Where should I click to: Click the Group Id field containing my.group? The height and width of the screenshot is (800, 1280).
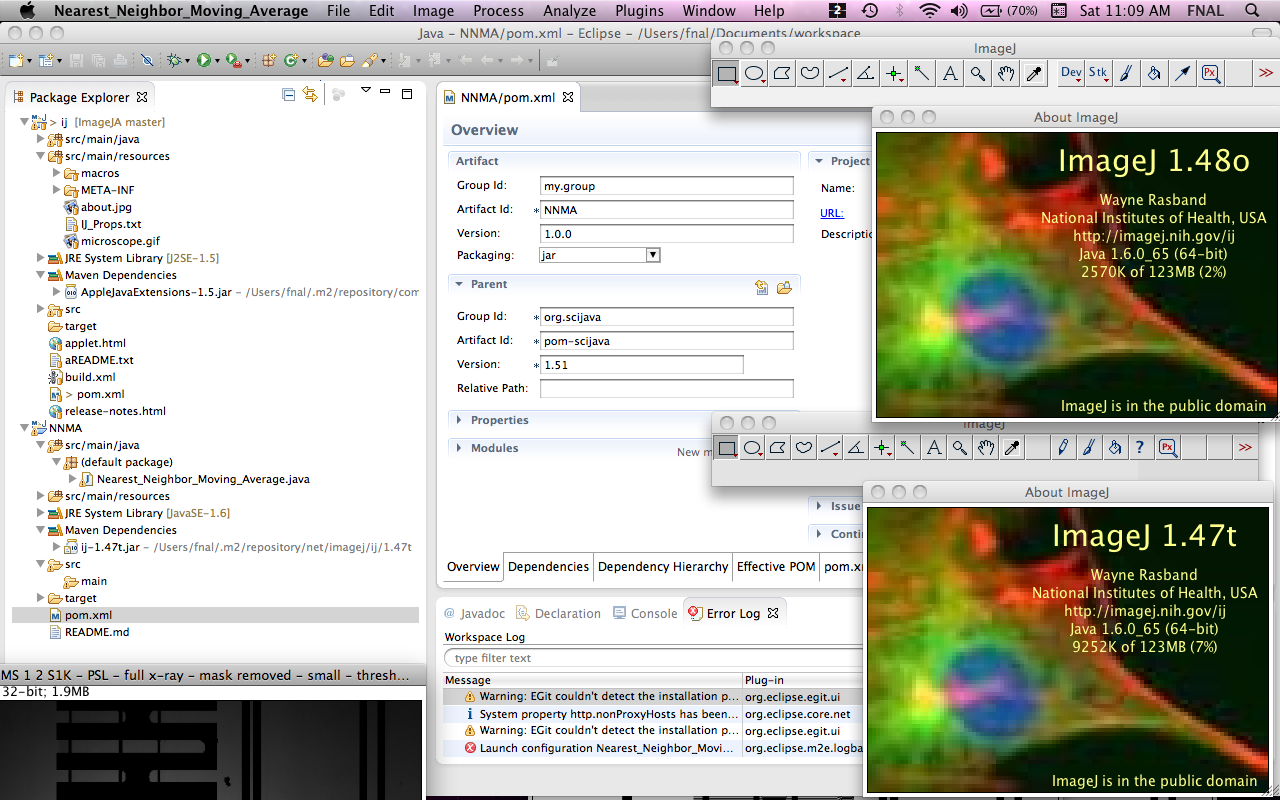[x=665, y=186]
